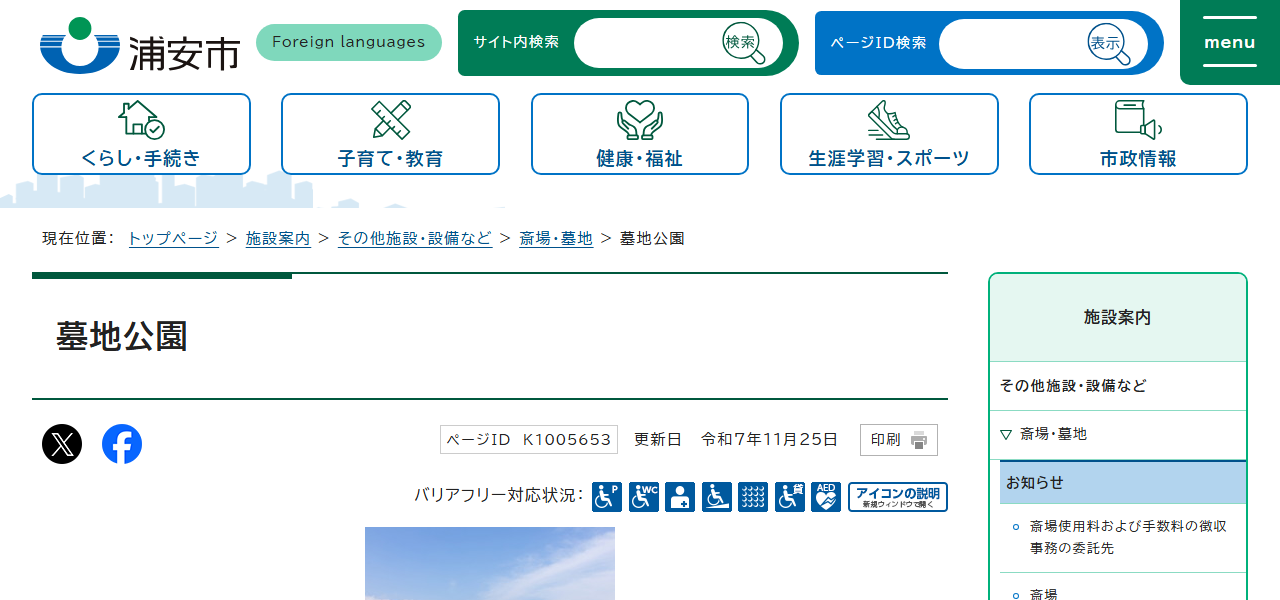Screen dimensions: 1280x600
Task: Open the 市政情報 category
Action: point(1138,134)
